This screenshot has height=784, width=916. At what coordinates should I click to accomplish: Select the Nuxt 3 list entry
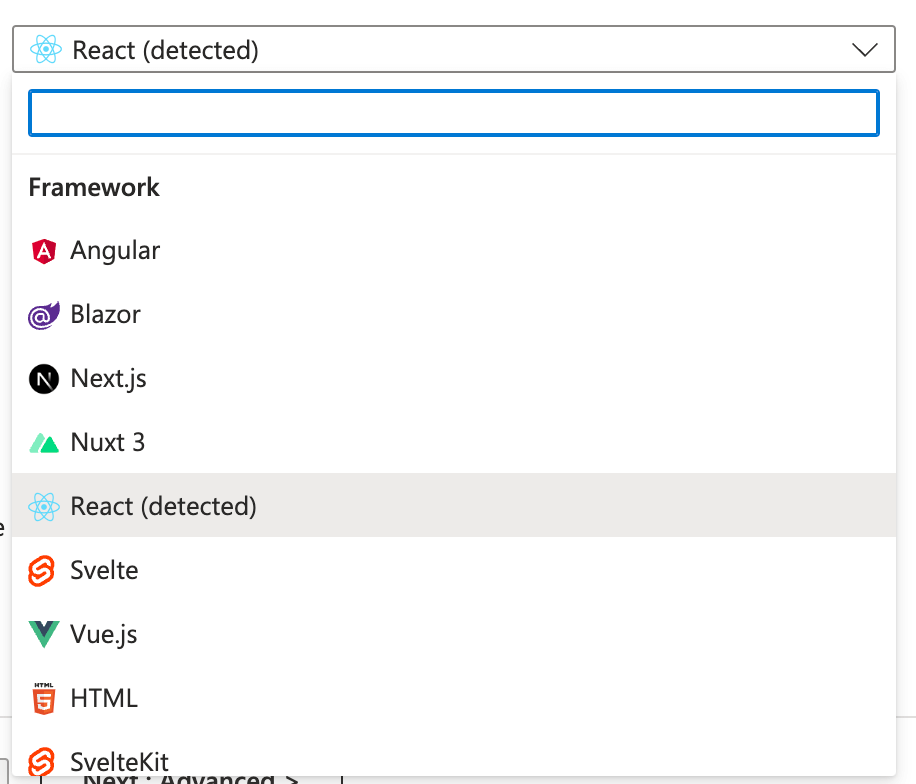pyautogui.click(x=107, y=443)
